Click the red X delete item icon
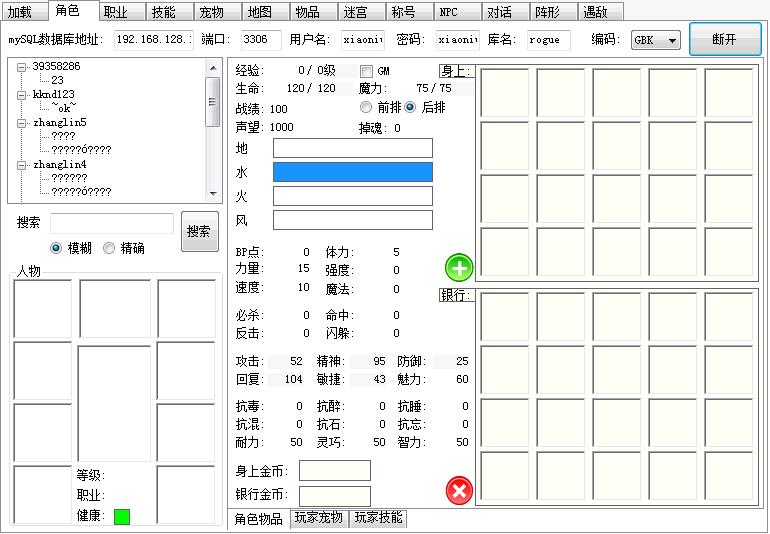 coord(459,491)
